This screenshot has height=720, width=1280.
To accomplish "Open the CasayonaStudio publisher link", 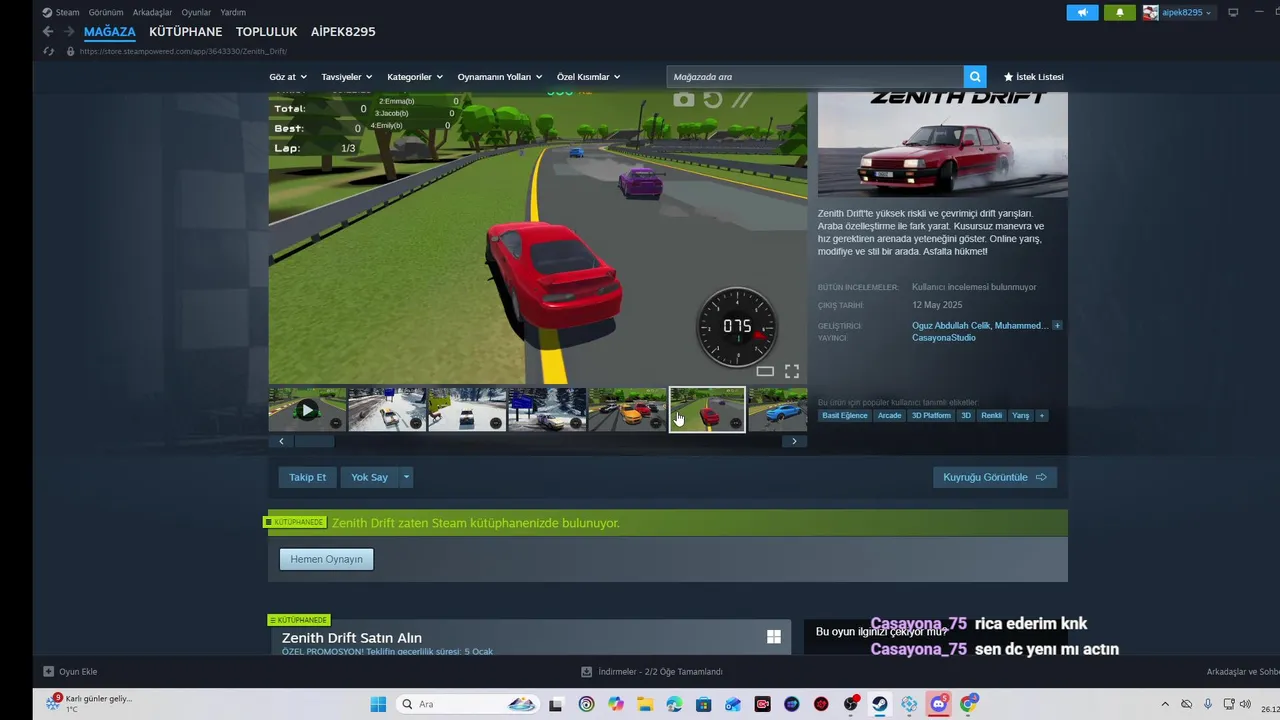I will click(x=944, y=338).
